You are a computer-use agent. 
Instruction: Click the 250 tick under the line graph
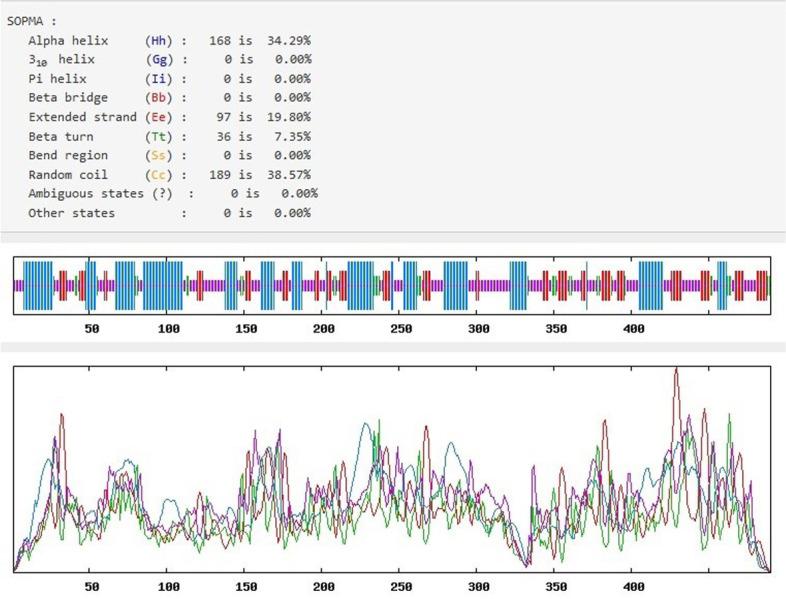coord(401,587)
